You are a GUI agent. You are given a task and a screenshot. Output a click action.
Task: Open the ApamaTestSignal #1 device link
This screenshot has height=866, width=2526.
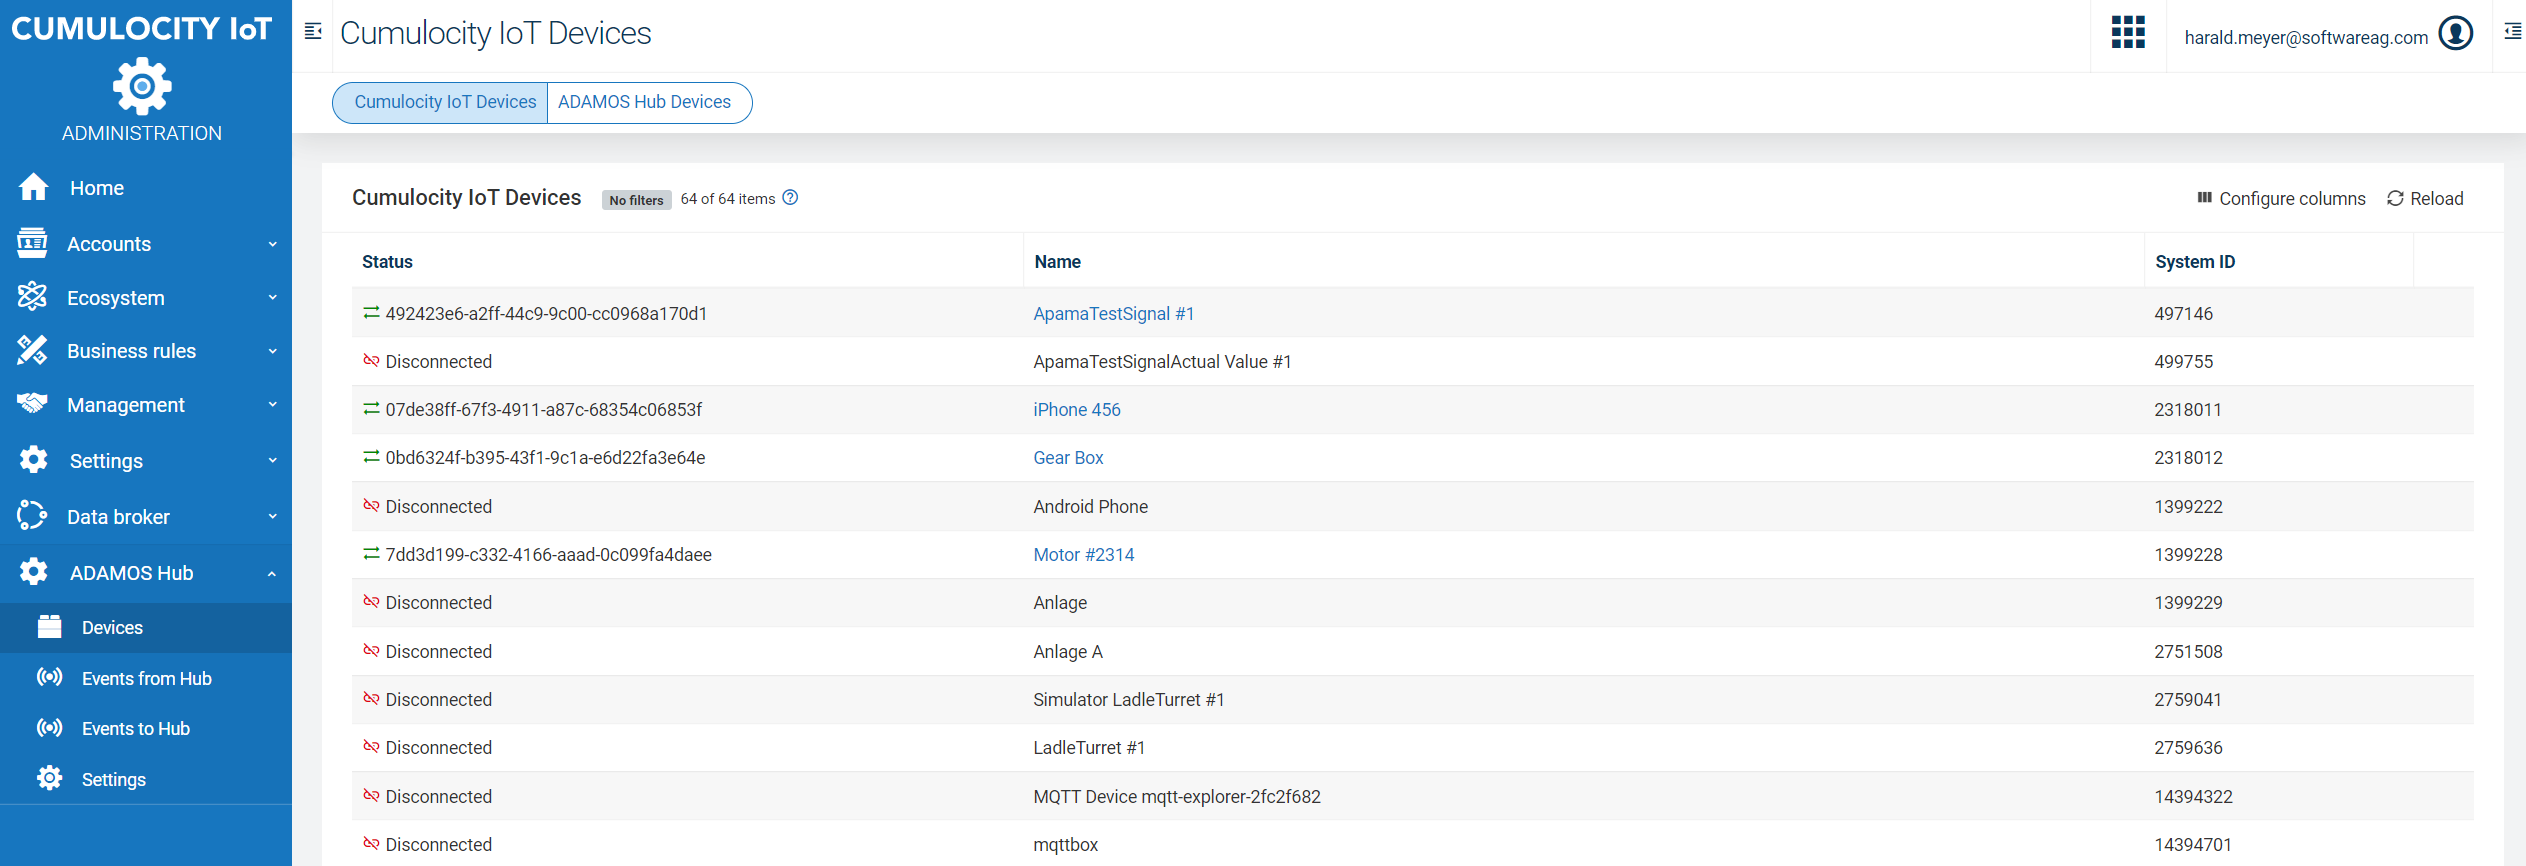click(x=1113, y=313)
